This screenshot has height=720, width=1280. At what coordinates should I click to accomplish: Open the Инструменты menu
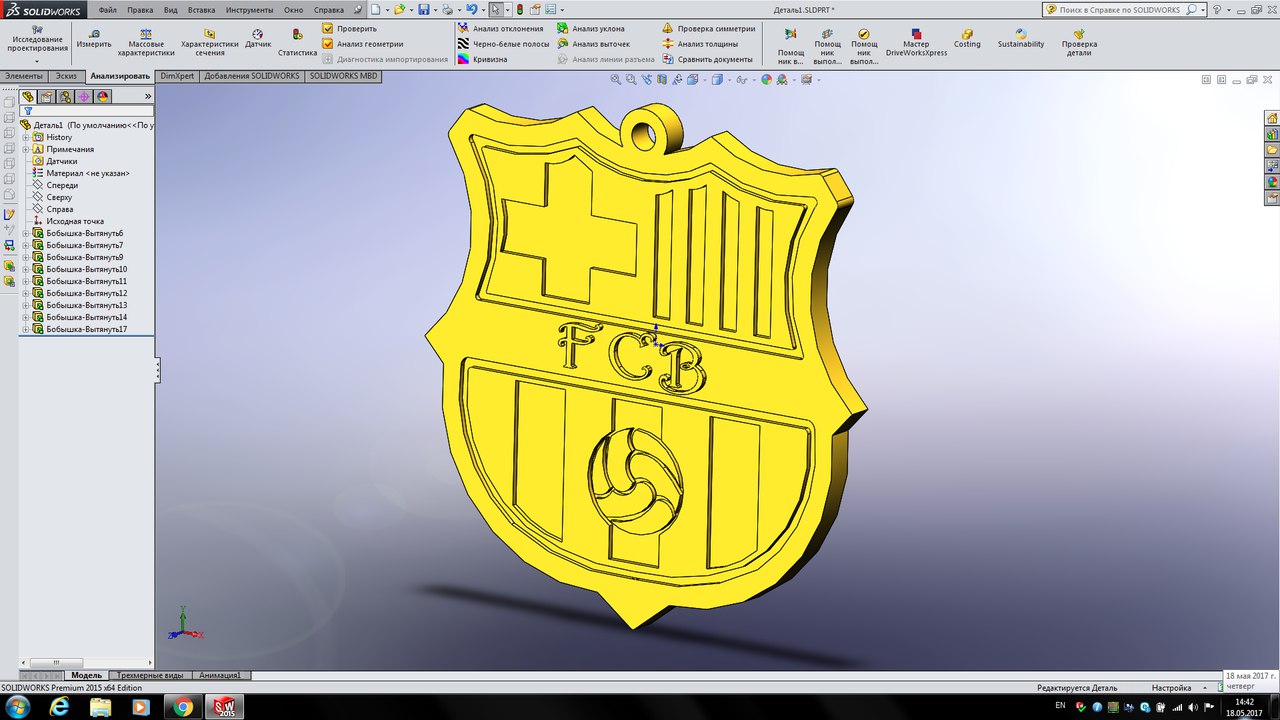click(249, 10)
